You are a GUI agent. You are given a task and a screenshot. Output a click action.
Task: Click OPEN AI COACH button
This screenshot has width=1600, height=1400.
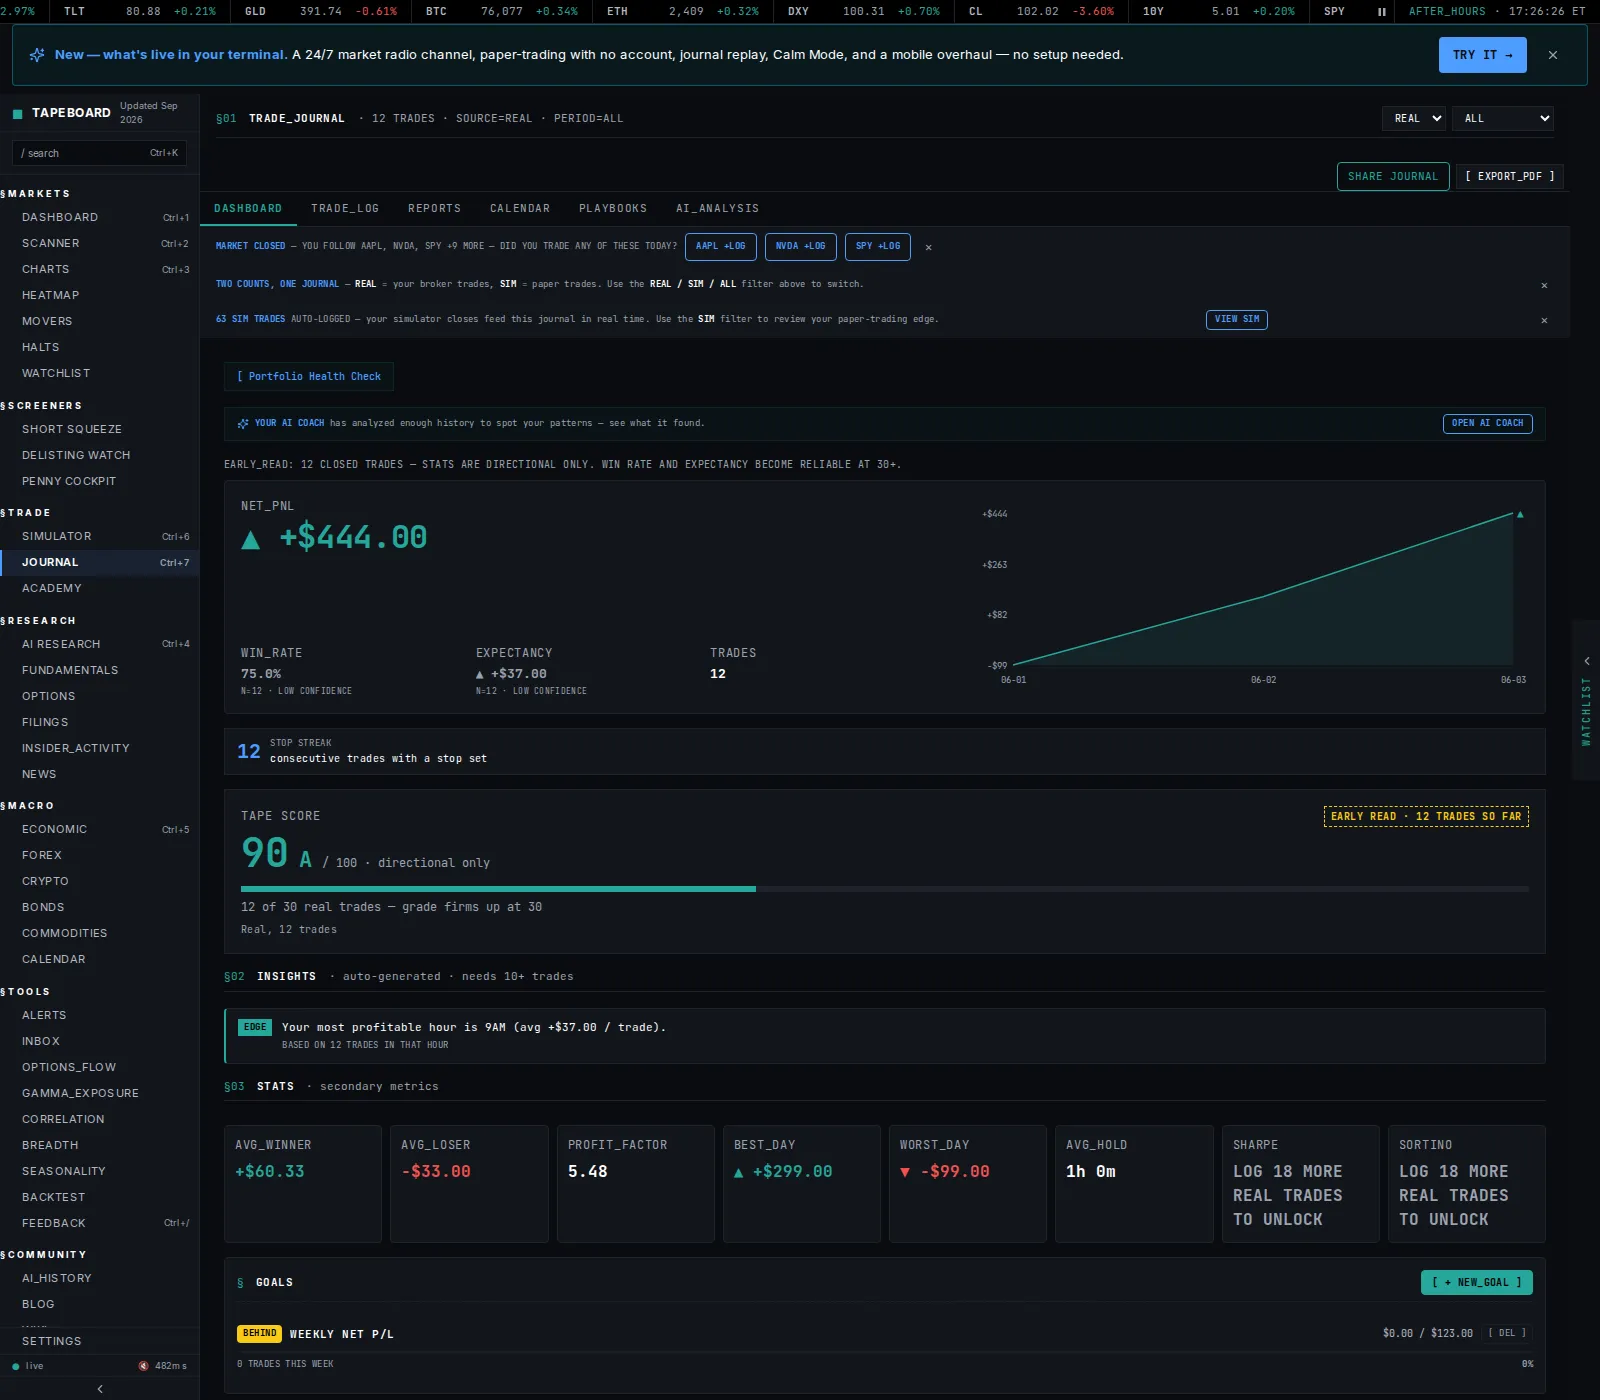click(x=1488, y=423)
